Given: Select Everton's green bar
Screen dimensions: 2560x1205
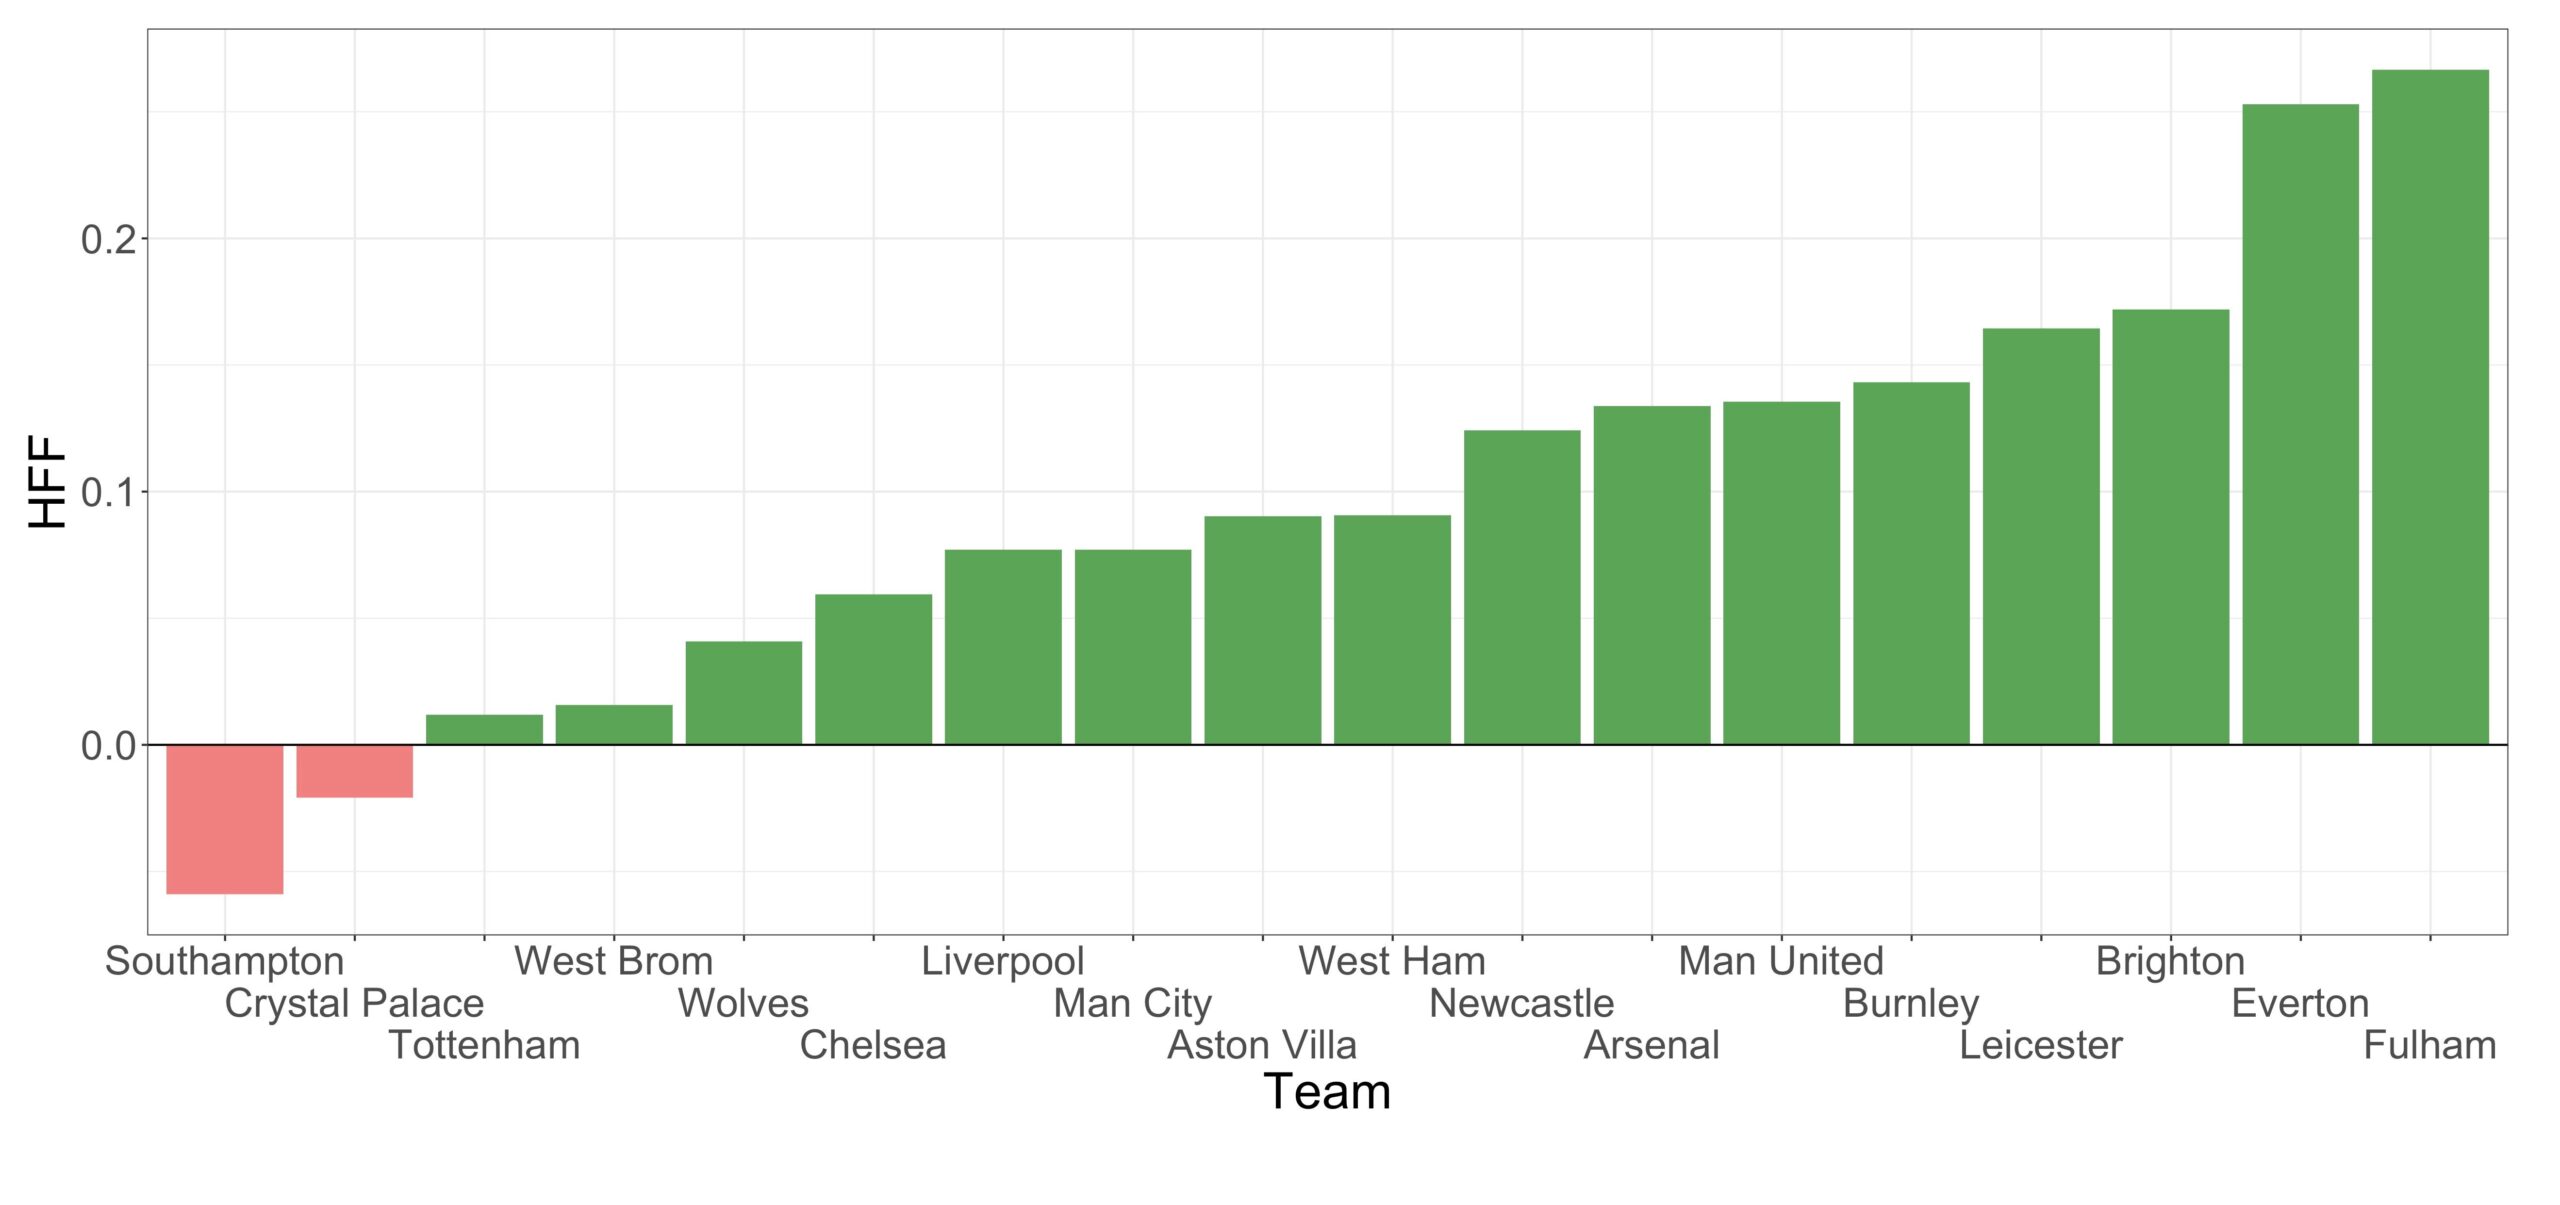Looking at the screenshot, I should click(2300, 424).
